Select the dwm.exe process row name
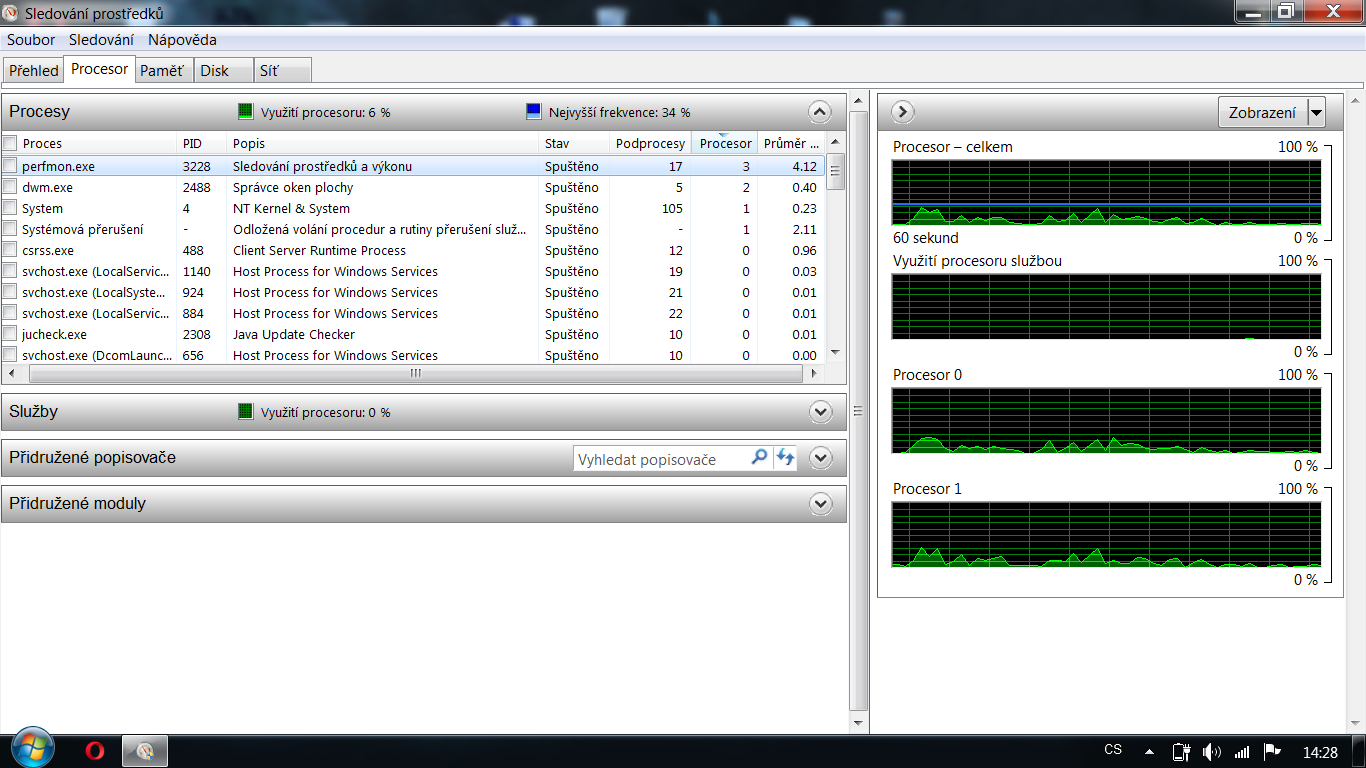Viewport: 1366px width, 768px height. [x=47, y=188]
